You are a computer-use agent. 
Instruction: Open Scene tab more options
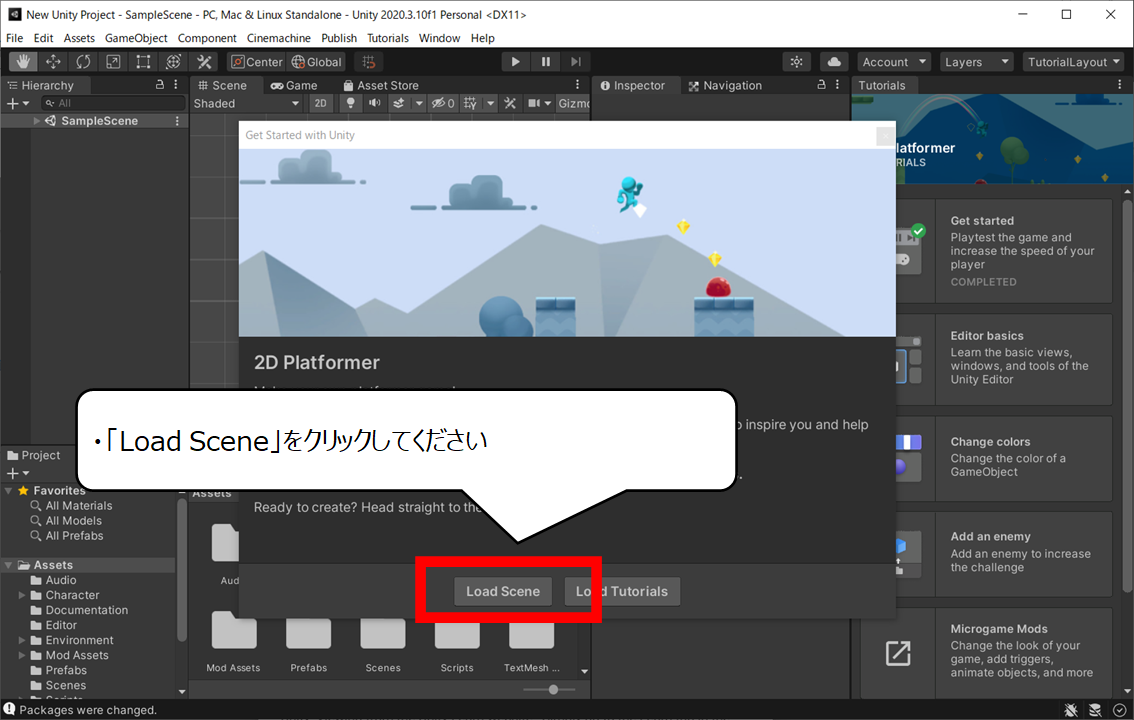pos(577,85)
